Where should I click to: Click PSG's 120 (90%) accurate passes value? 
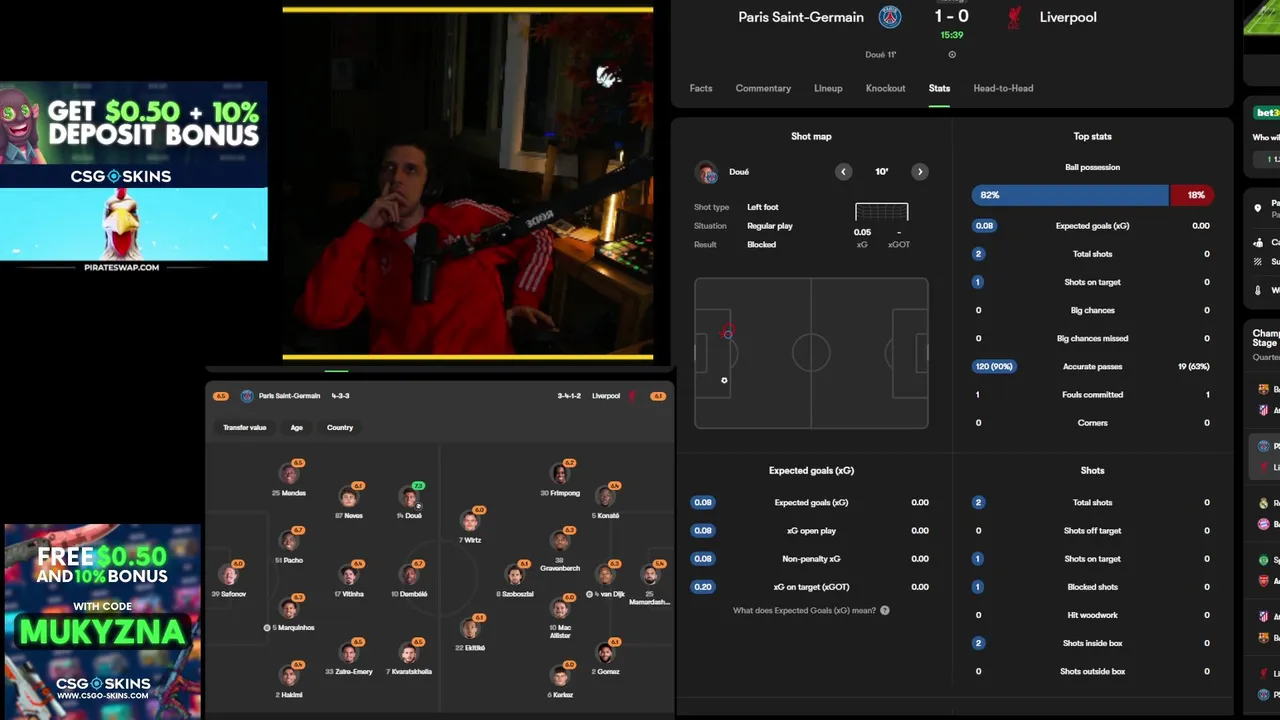(993, 367)
